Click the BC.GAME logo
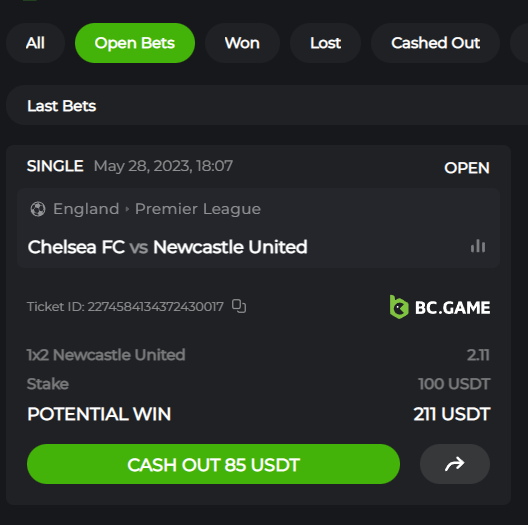528x525 pixels. pyautogui.click(x=440, y=307)
